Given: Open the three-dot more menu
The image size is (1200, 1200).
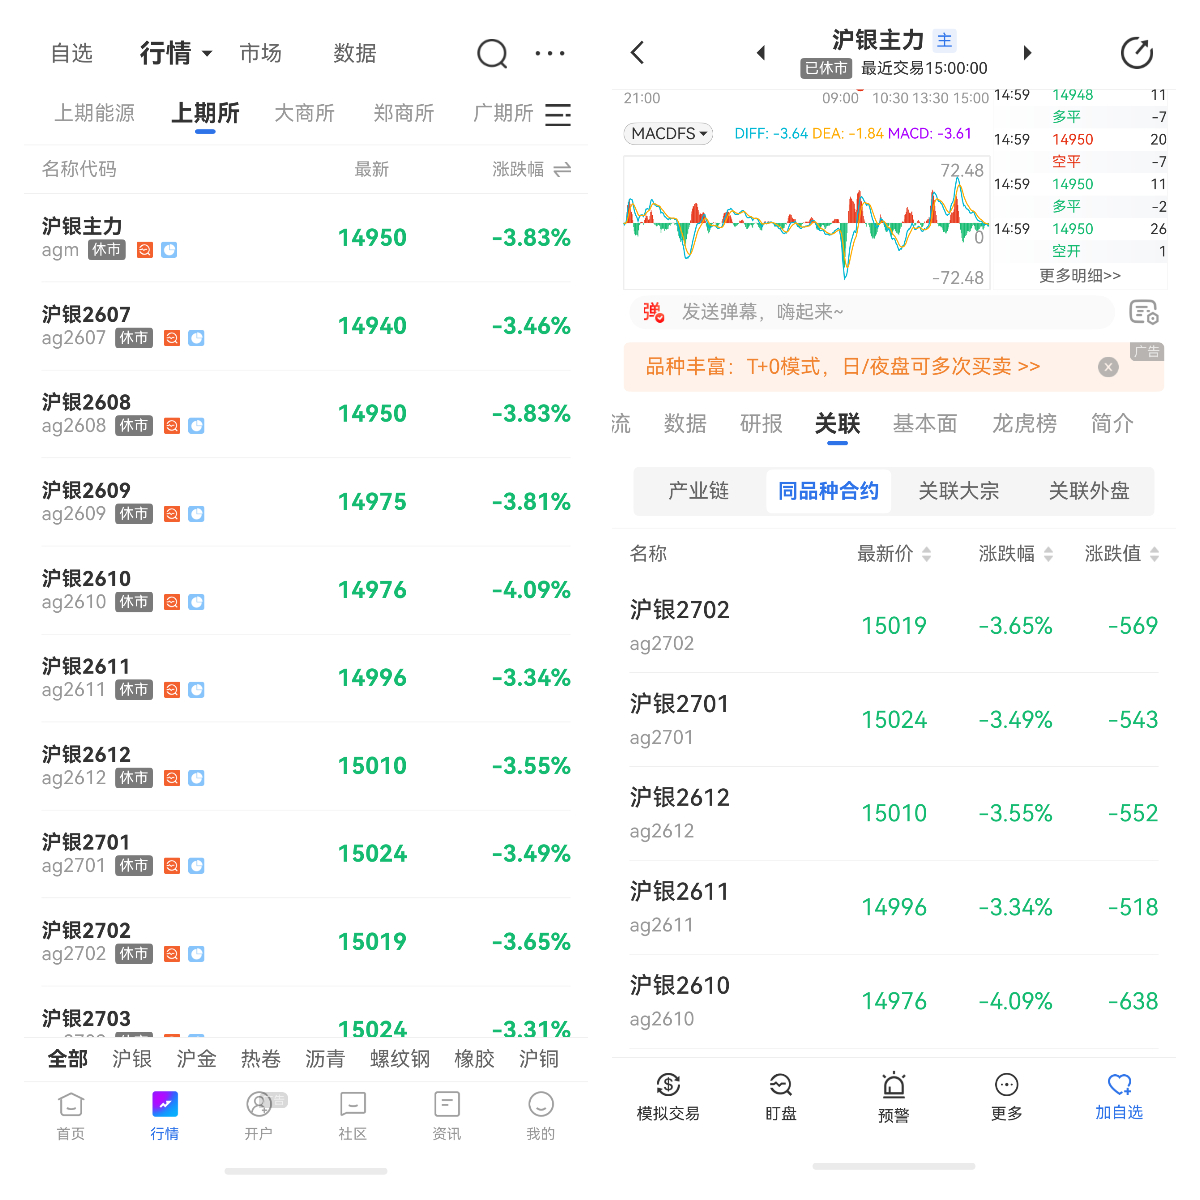Looking at the screenshot, I should 550,53.
